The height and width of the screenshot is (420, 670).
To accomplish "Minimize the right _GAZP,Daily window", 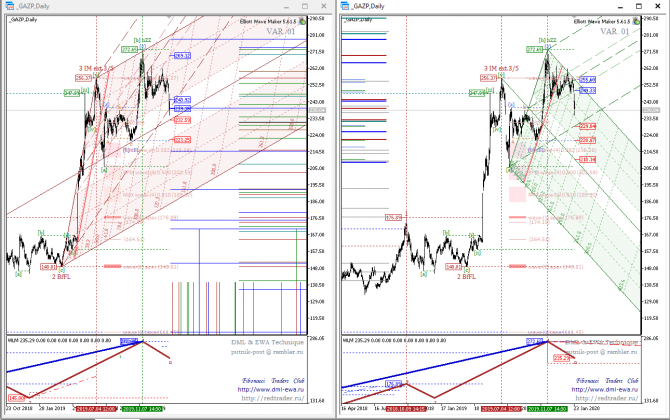I will (x=620, y=6).
